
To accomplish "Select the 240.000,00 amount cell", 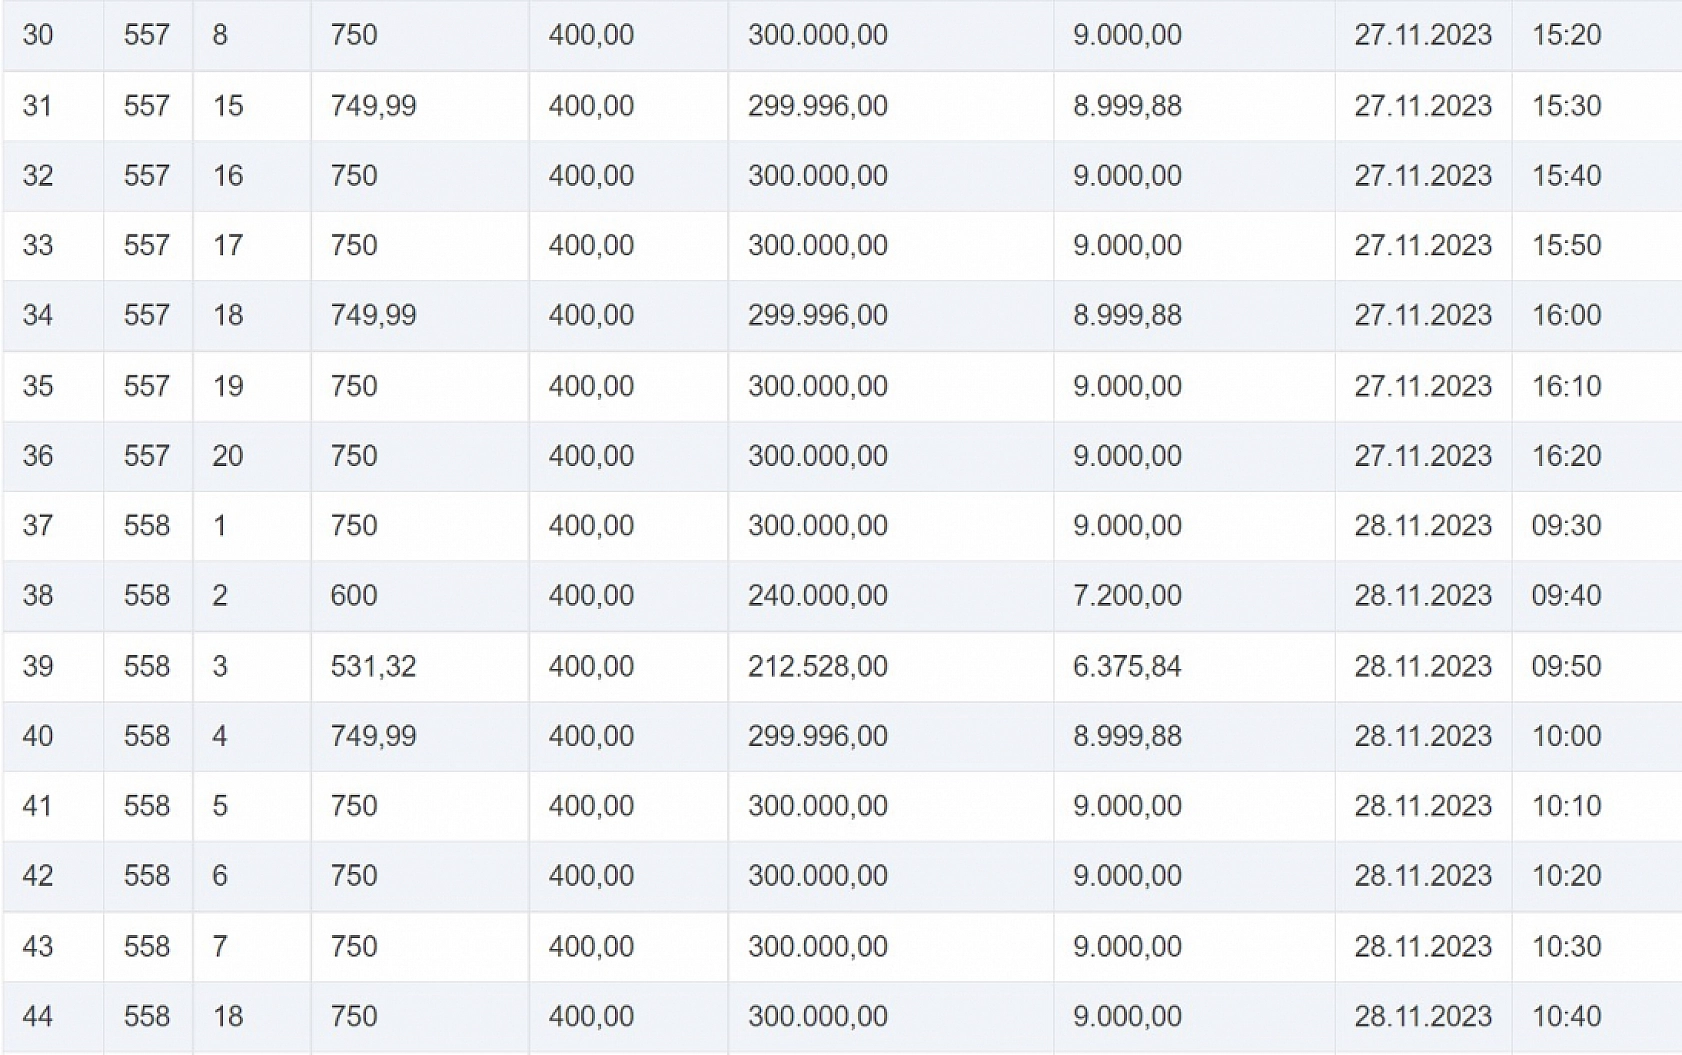I will tap(817, 596).
